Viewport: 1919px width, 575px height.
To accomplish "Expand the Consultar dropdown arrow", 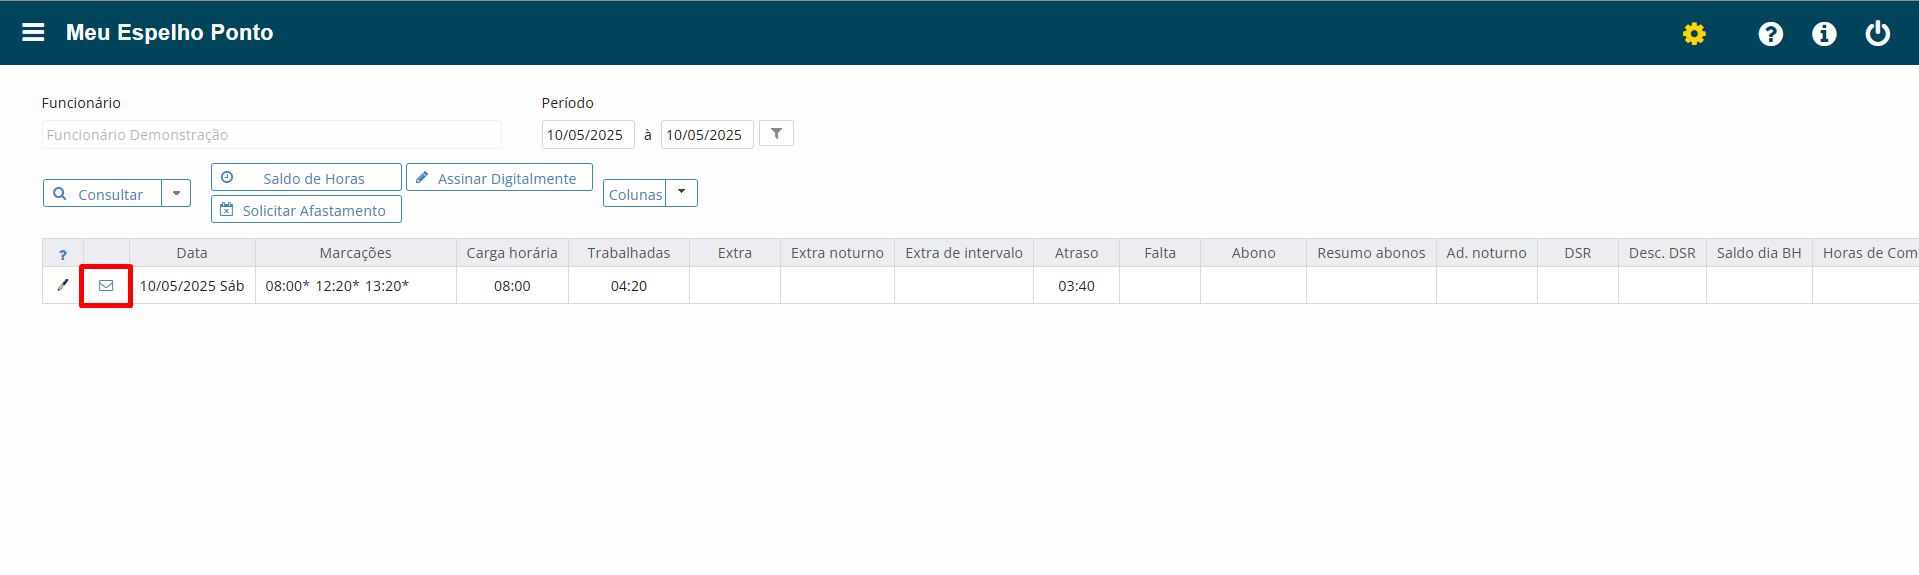I will (x=176, y=193).
